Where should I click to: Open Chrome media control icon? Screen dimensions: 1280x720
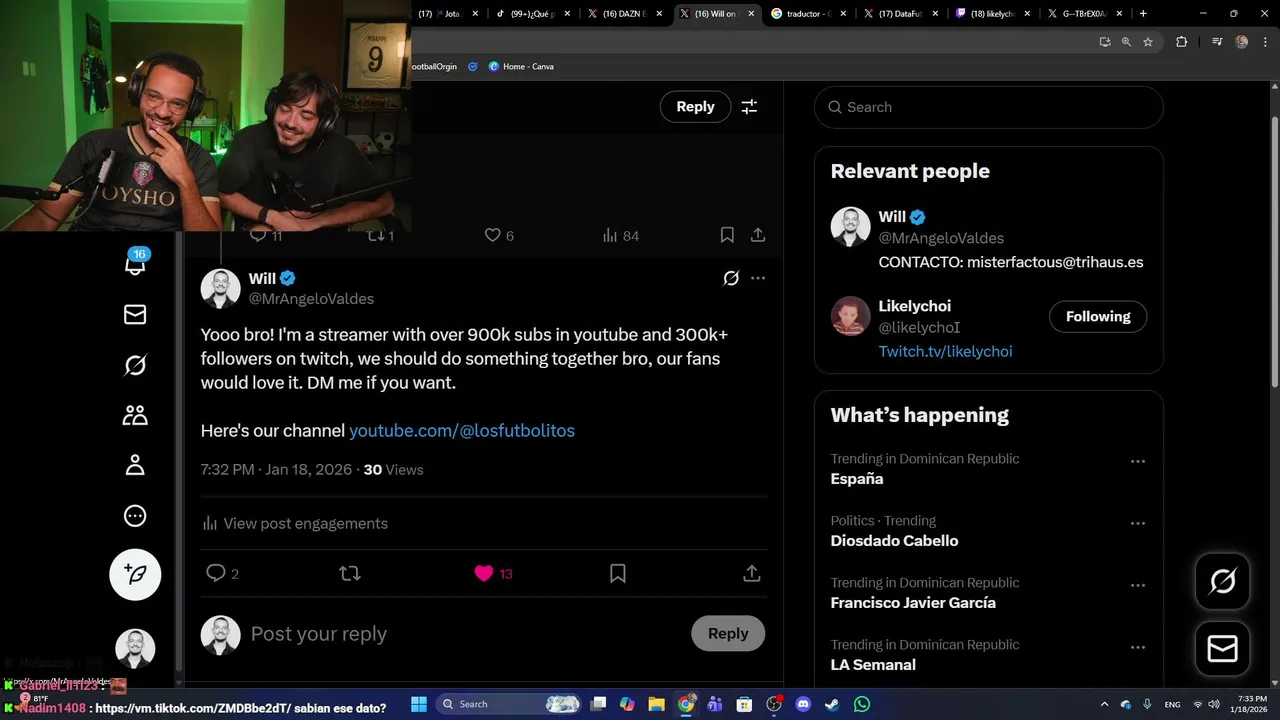click(x=1217, y=42)
